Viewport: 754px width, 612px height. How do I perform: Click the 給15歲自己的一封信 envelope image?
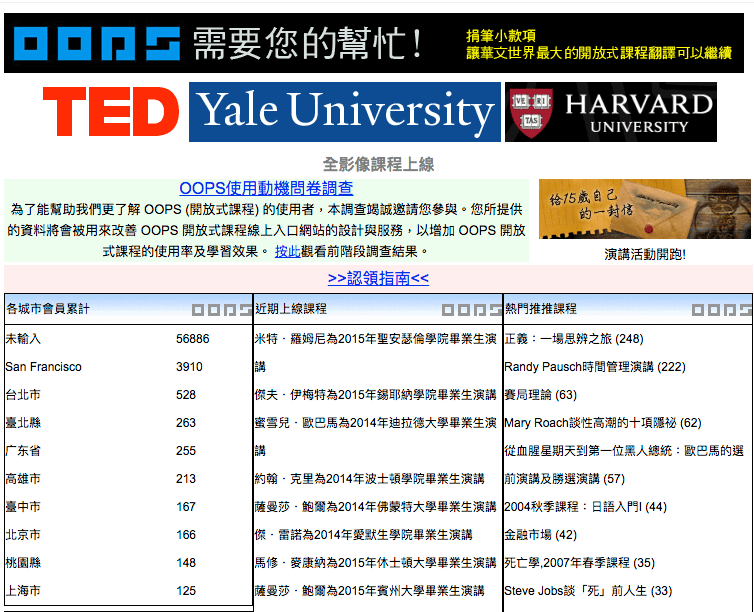(x=644, y=209)
